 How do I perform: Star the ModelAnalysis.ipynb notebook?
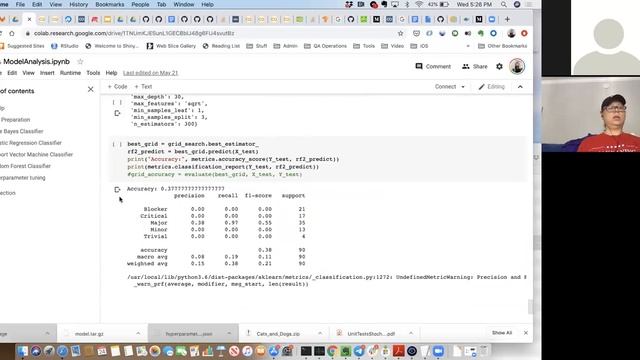coord(80,62)
